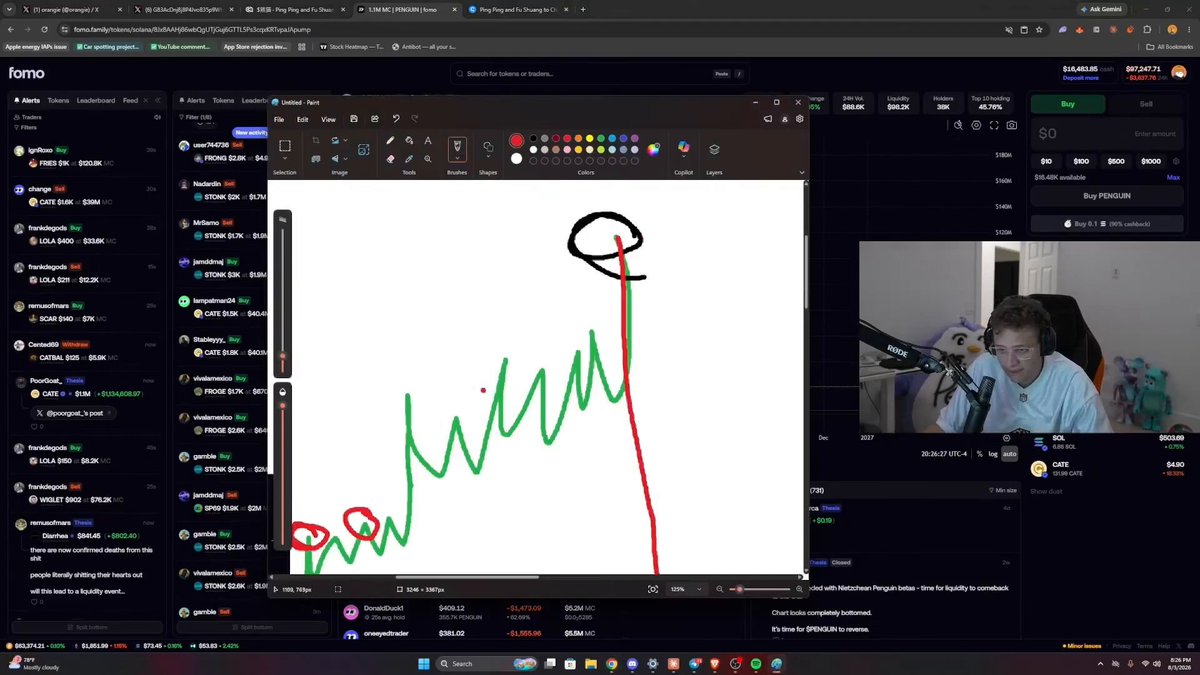Select the Pencil tool in Paint
Viewport: 1200px width, 675px height.
click(x=390, y=141)
